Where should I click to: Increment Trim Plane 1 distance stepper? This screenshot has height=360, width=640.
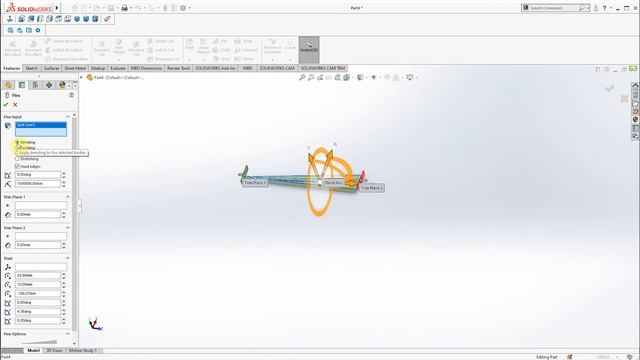coord(64,213)
